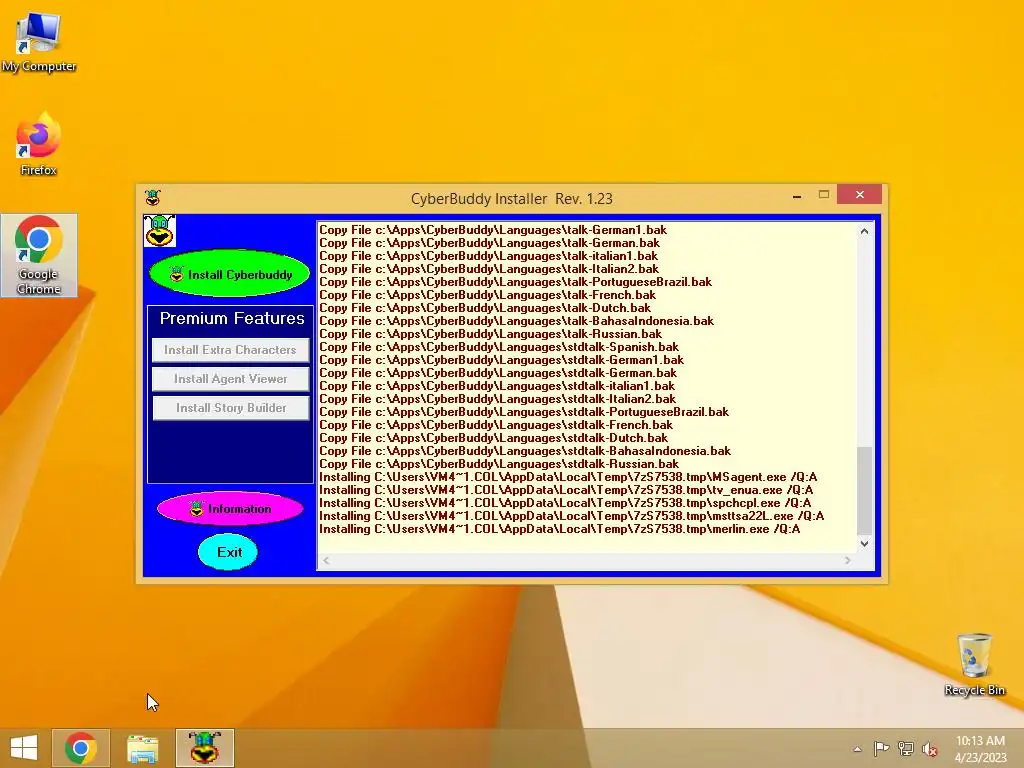Click Install Agent Viewer button
1024x768 pixels.
click(231, 379)
